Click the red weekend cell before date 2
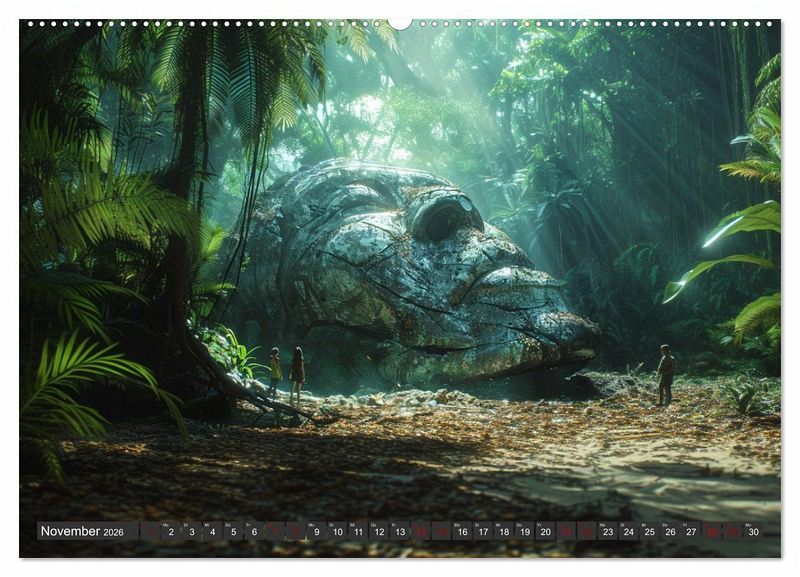The width and height of the screenshot is (800, 577). [x=150, y=532]
